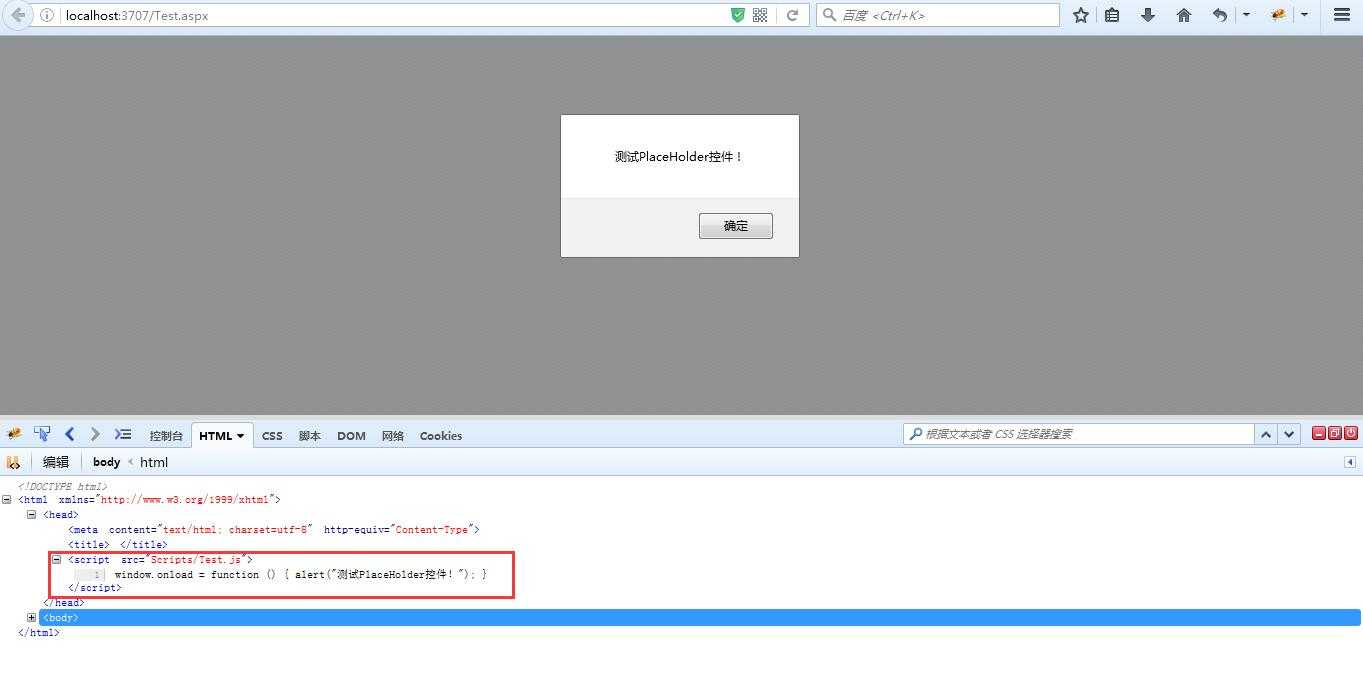Go to the home page icon
Image resolution: width=1363 pixels, height=692 pixels.
(x=1184, y=15)
